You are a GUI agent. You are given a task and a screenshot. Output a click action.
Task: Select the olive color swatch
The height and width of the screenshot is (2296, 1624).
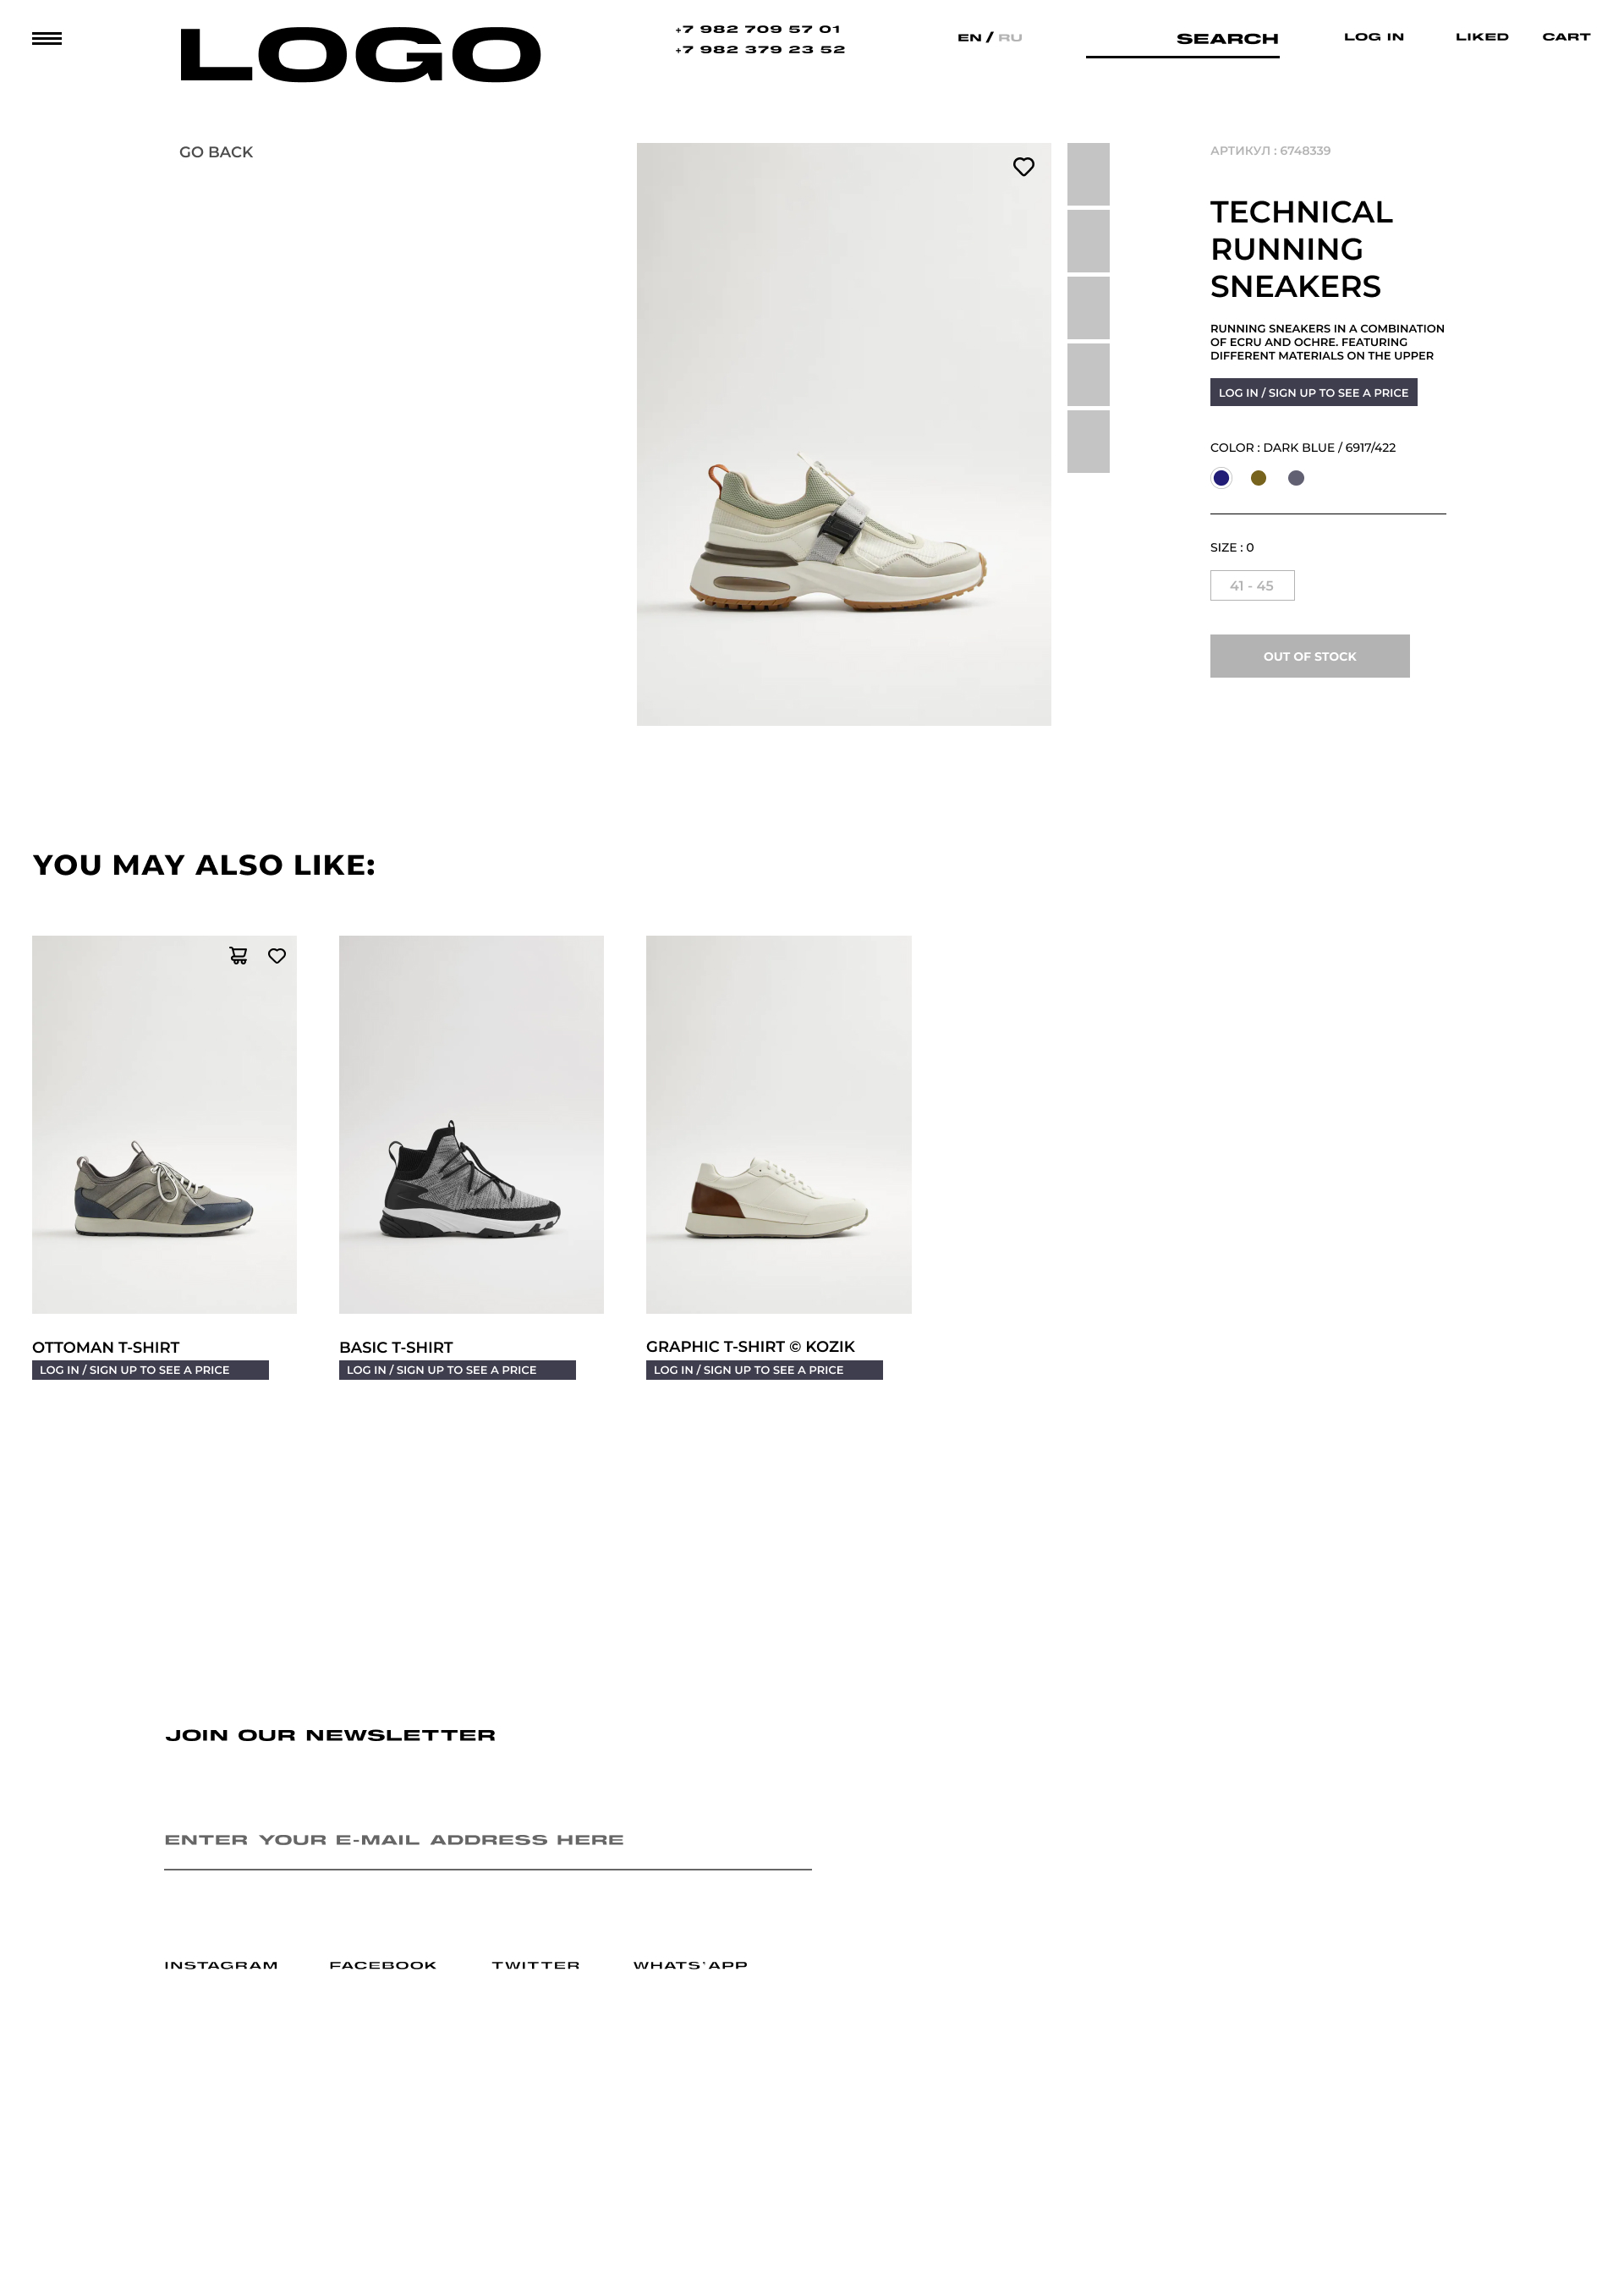[x=1258, y=478]
